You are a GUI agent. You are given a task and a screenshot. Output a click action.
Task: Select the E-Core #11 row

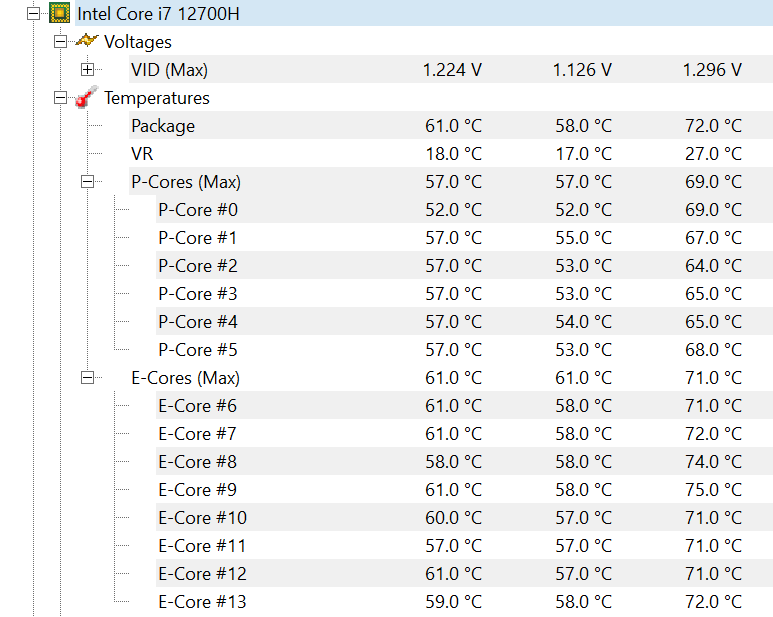464,546
